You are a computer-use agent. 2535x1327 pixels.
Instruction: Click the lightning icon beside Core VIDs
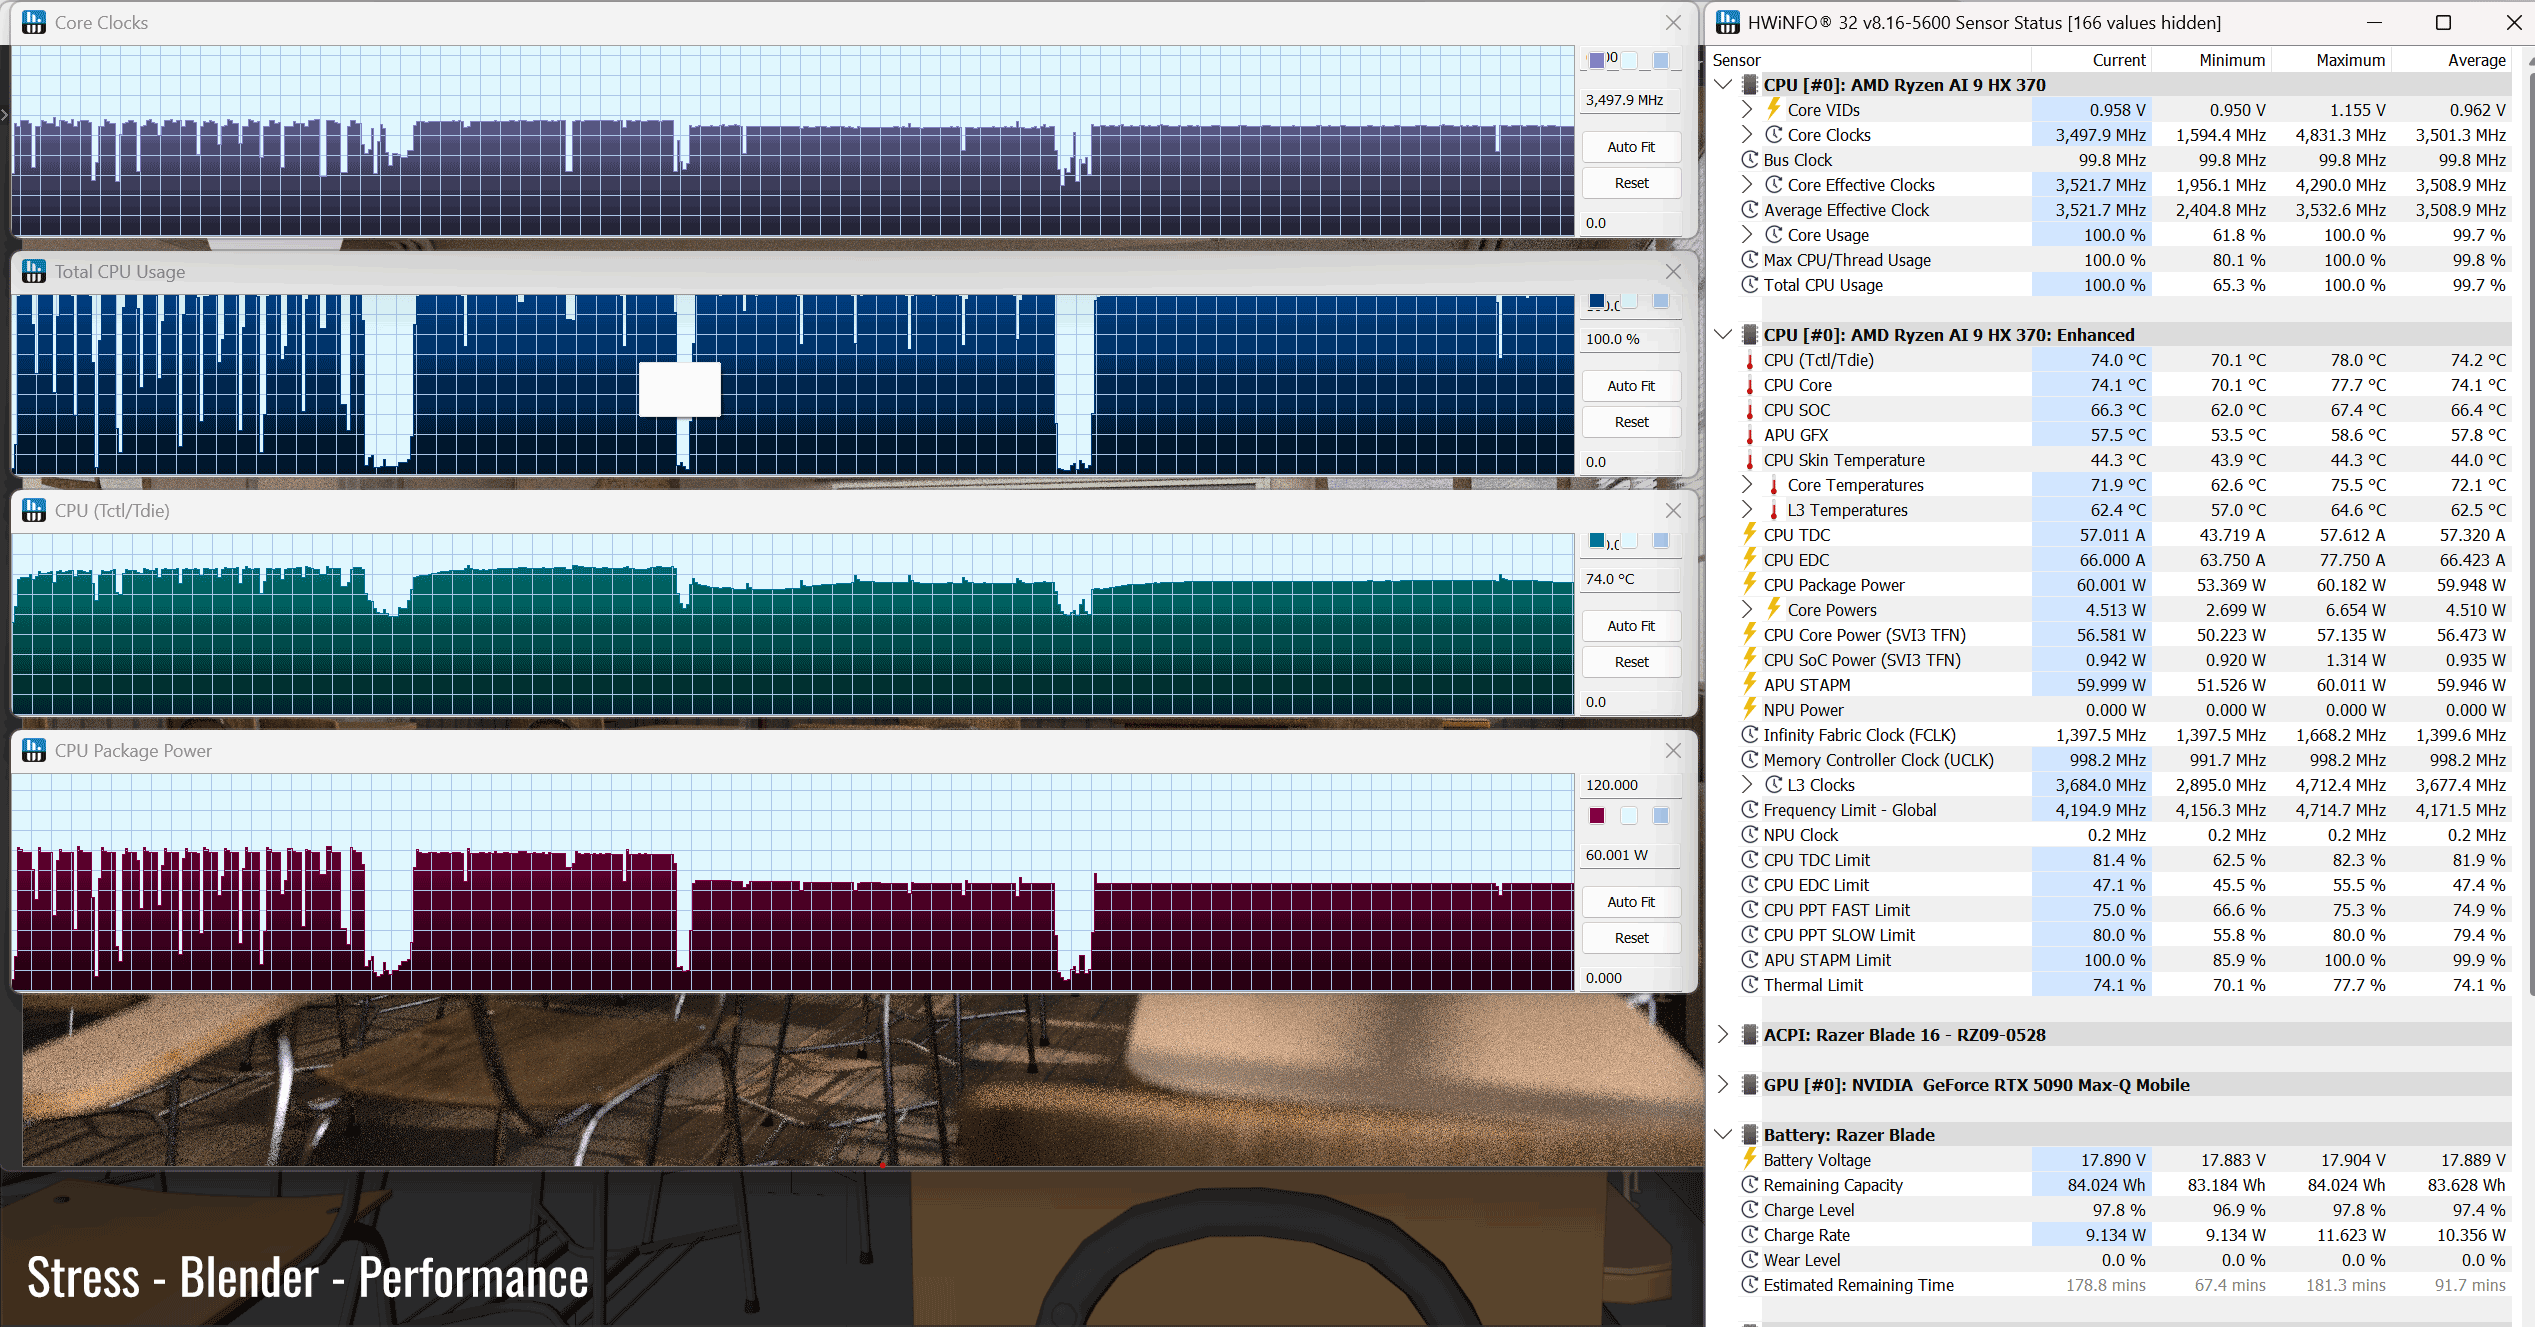tap(1773, 109)
